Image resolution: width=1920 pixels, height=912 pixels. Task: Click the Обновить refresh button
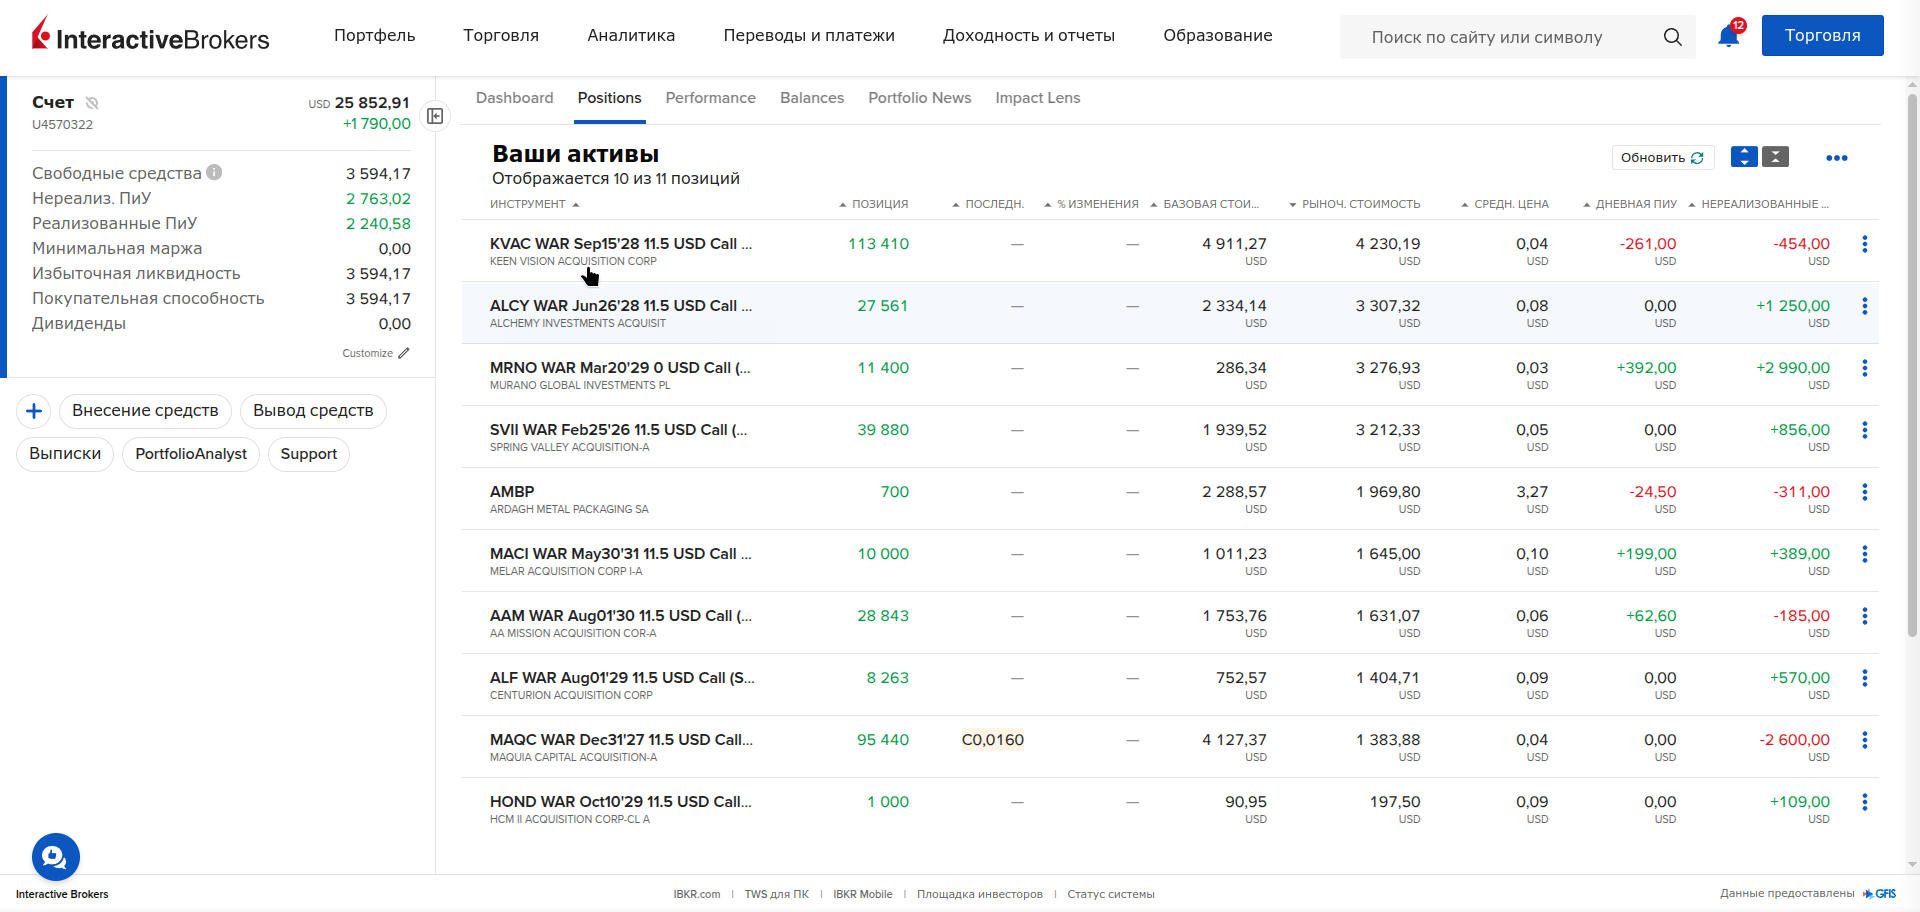(1662, 158)
